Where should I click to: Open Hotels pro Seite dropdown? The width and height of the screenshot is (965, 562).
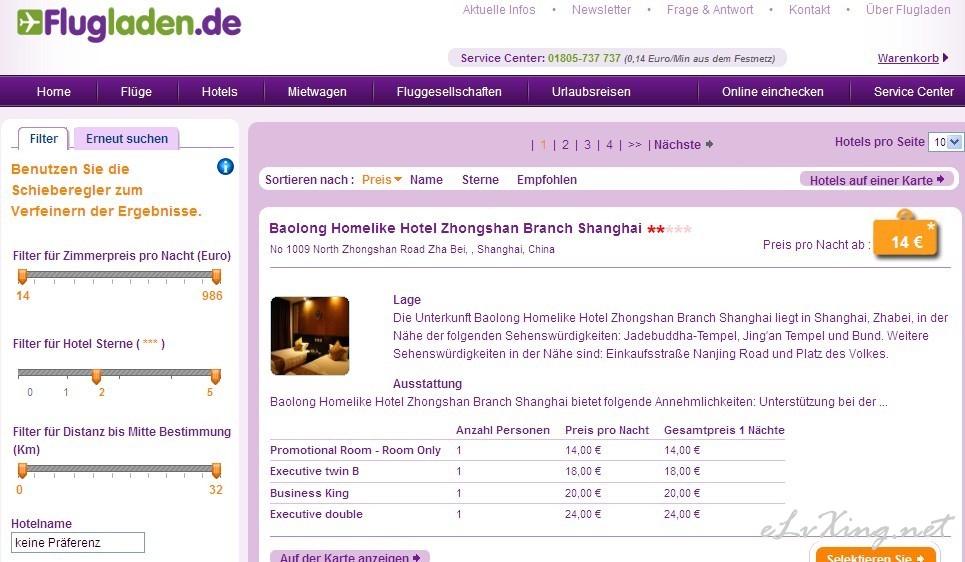(x=945, y=142)
